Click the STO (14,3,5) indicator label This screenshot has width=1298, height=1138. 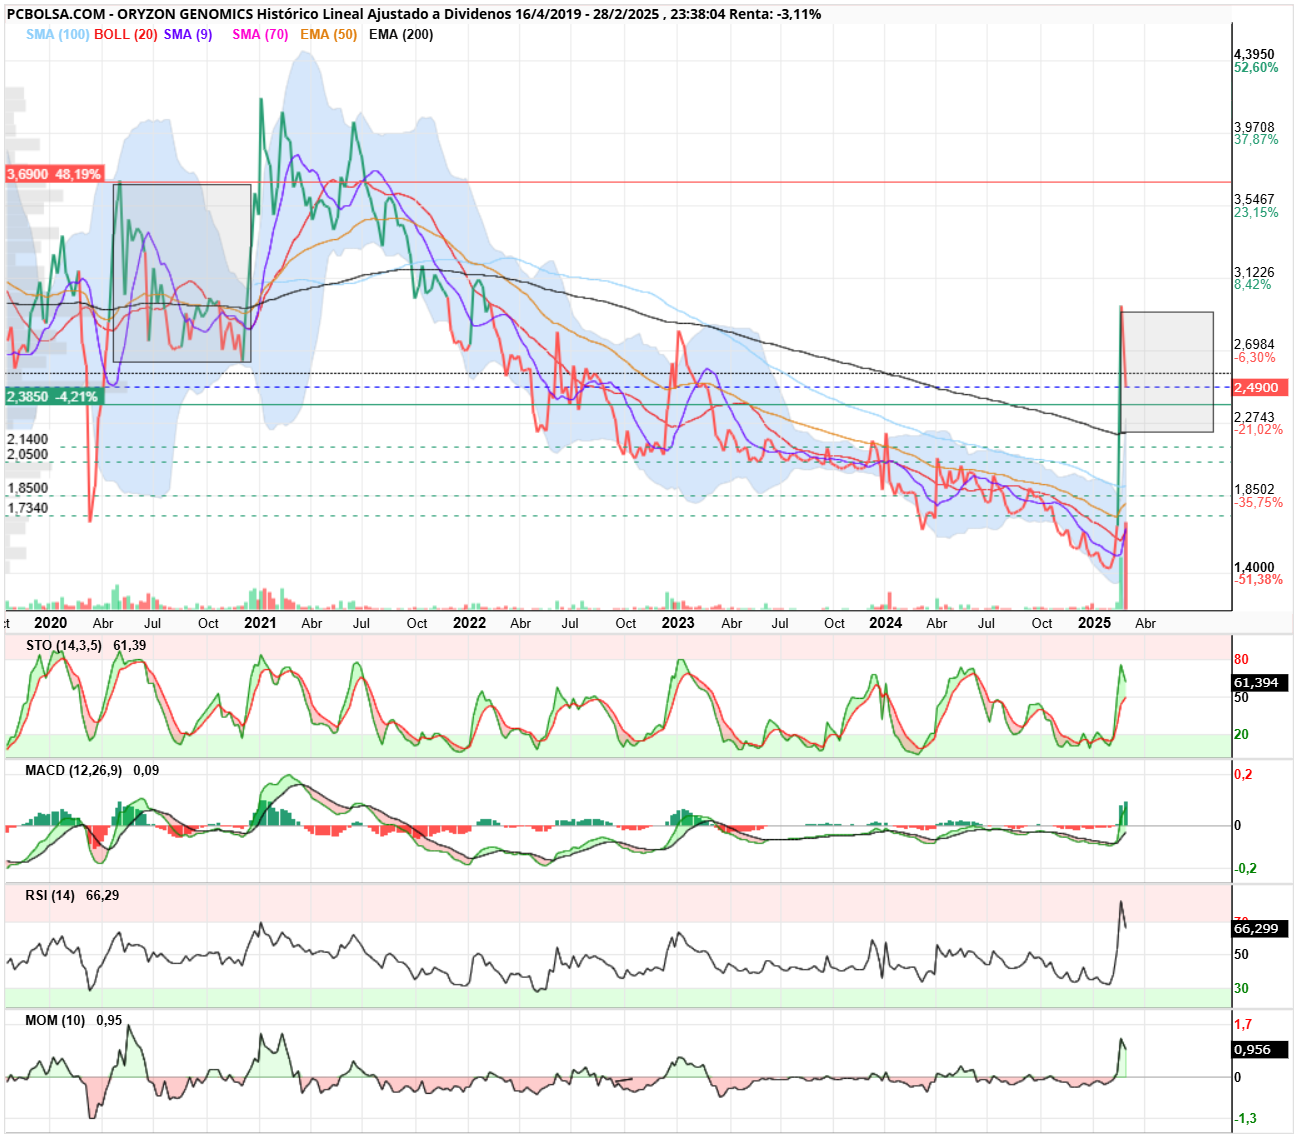pyautogui.click(x=64, y=645)
